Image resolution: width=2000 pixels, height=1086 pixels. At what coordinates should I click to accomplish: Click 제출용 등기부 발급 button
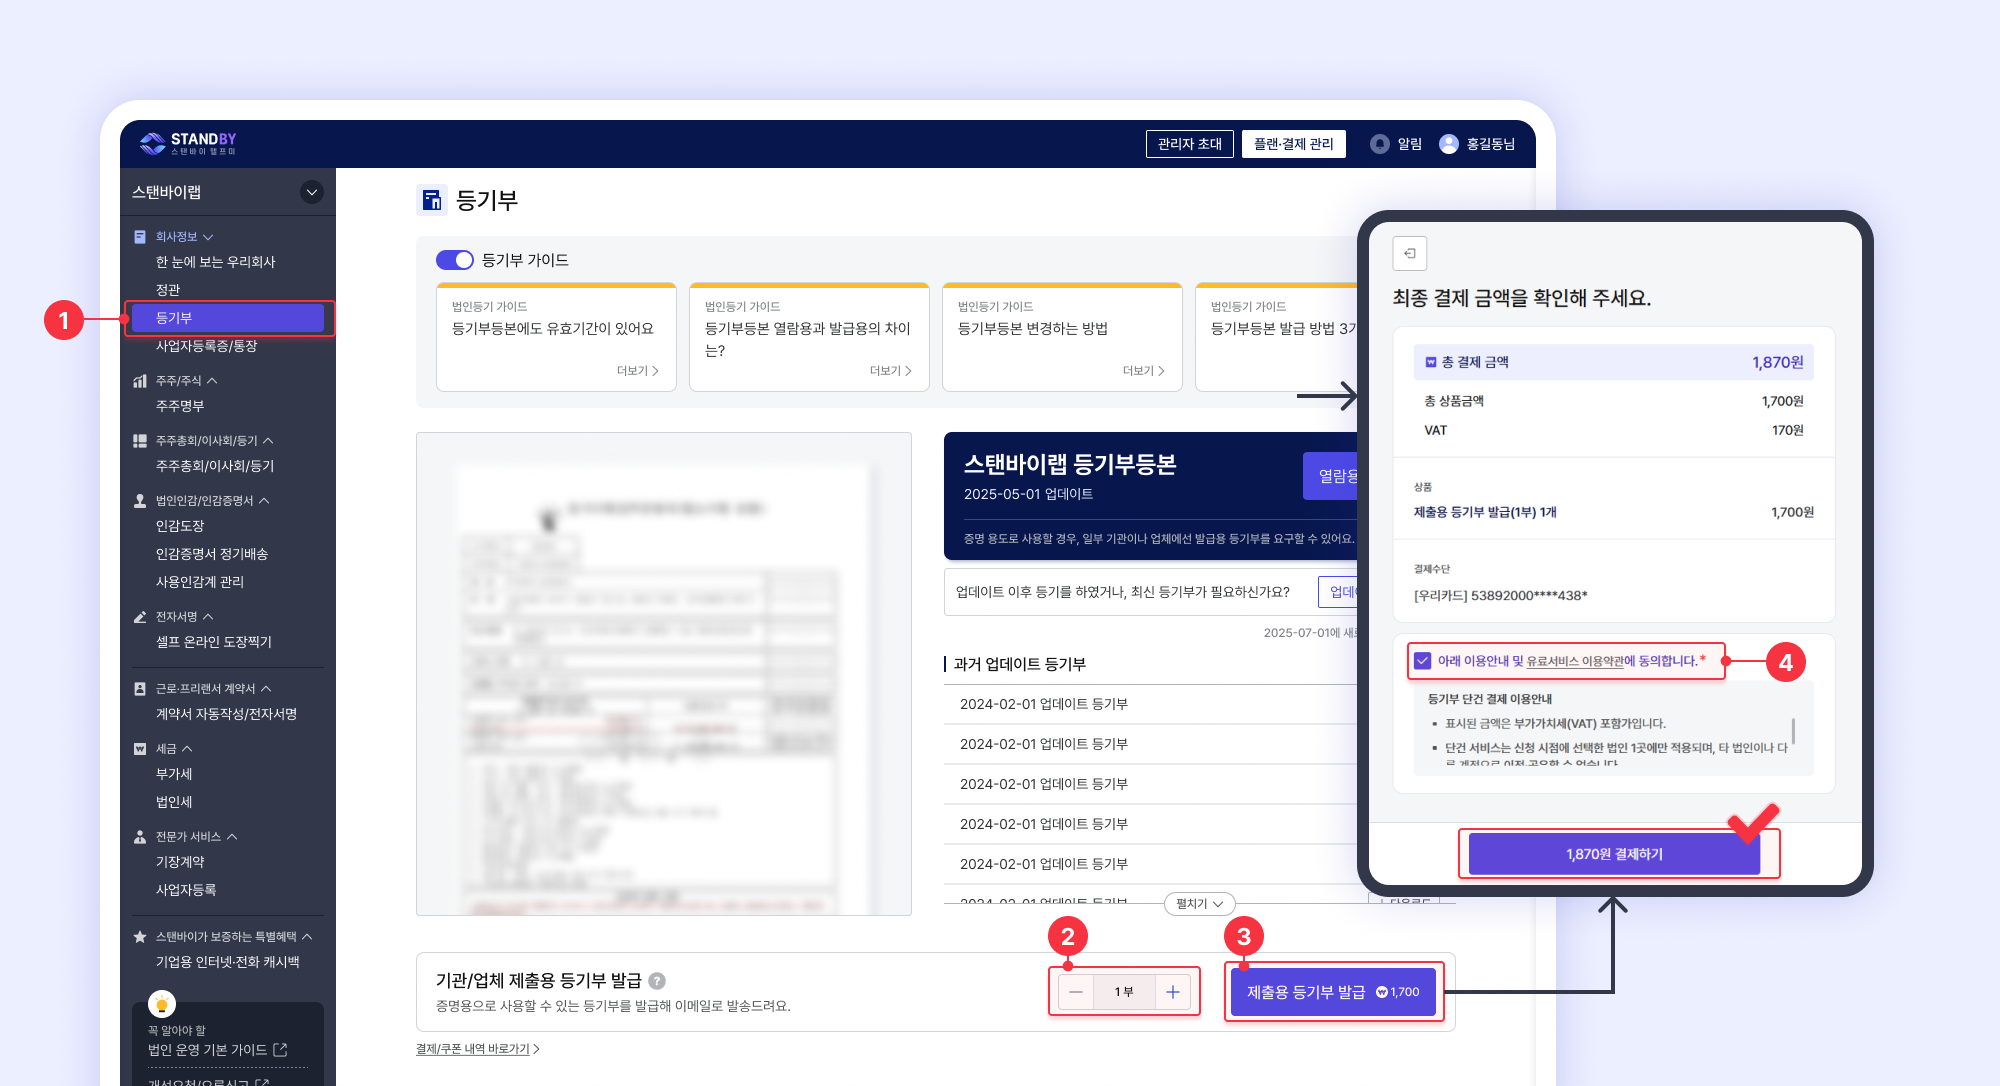(1333, 992)
